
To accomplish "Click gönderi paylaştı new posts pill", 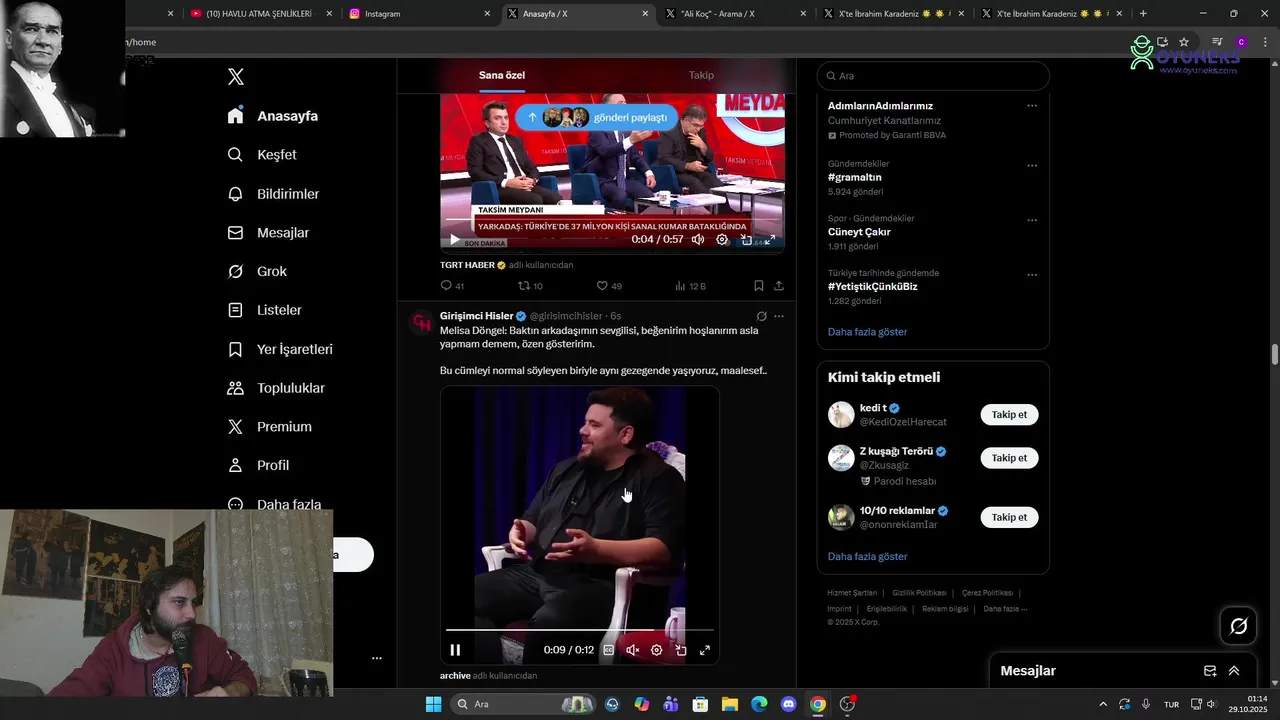I will pos(597,117).
